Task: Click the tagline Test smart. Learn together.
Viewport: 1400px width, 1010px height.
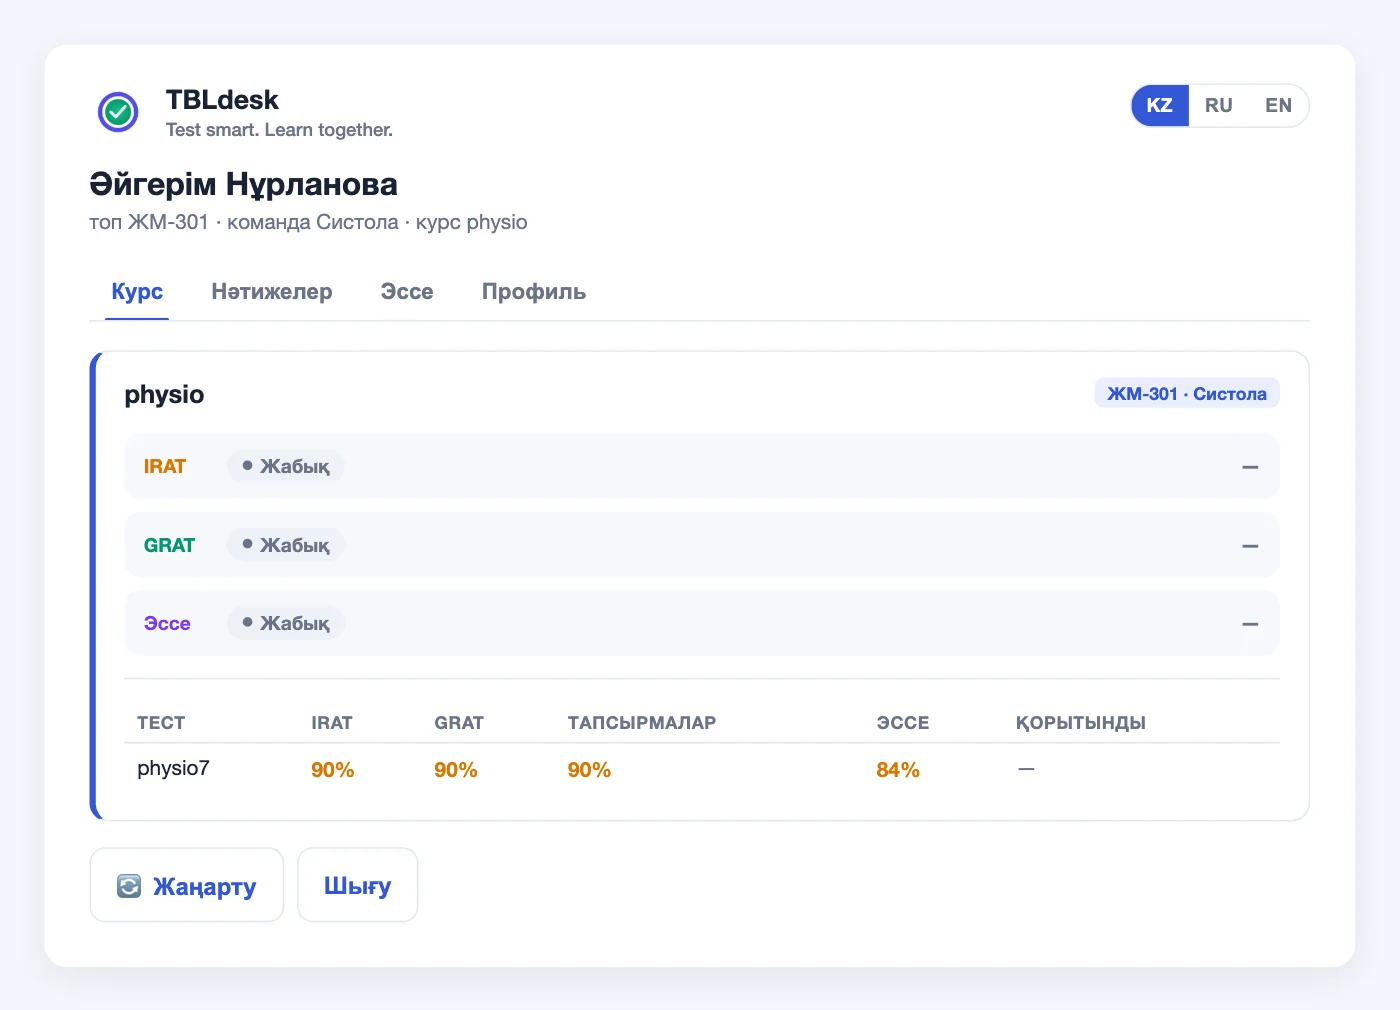Action: (x=279, y=130)
